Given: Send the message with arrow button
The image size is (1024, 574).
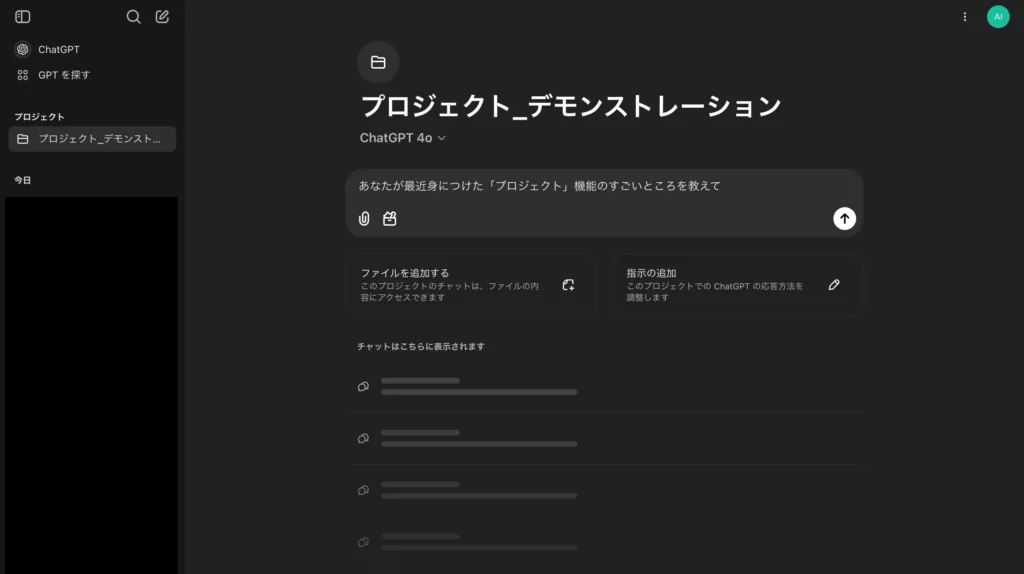Looking at the screenshot, I should pyautogui.click(x=844, y=218).
